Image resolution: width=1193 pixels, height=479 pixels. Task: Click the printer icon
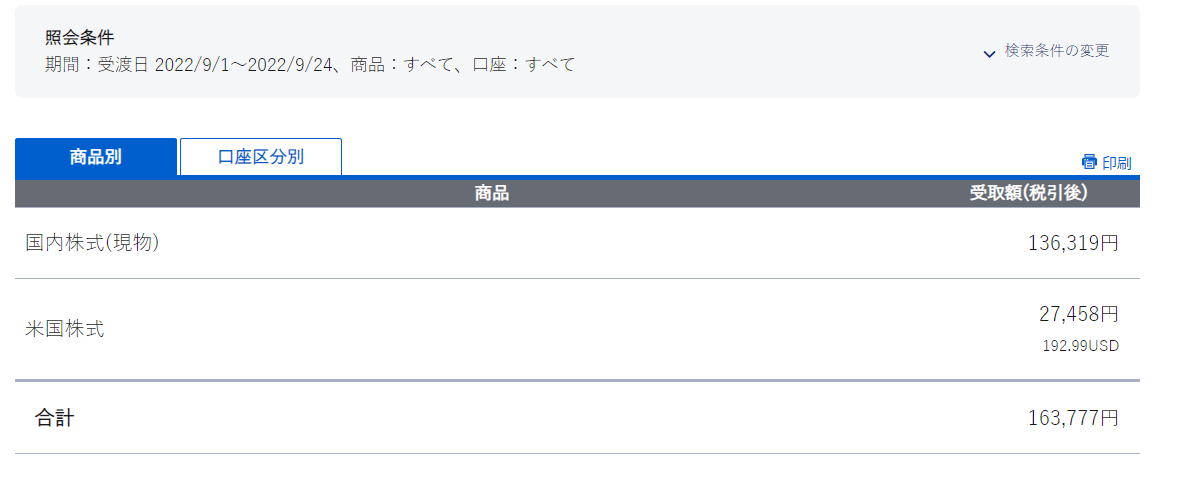[1090, 162]
